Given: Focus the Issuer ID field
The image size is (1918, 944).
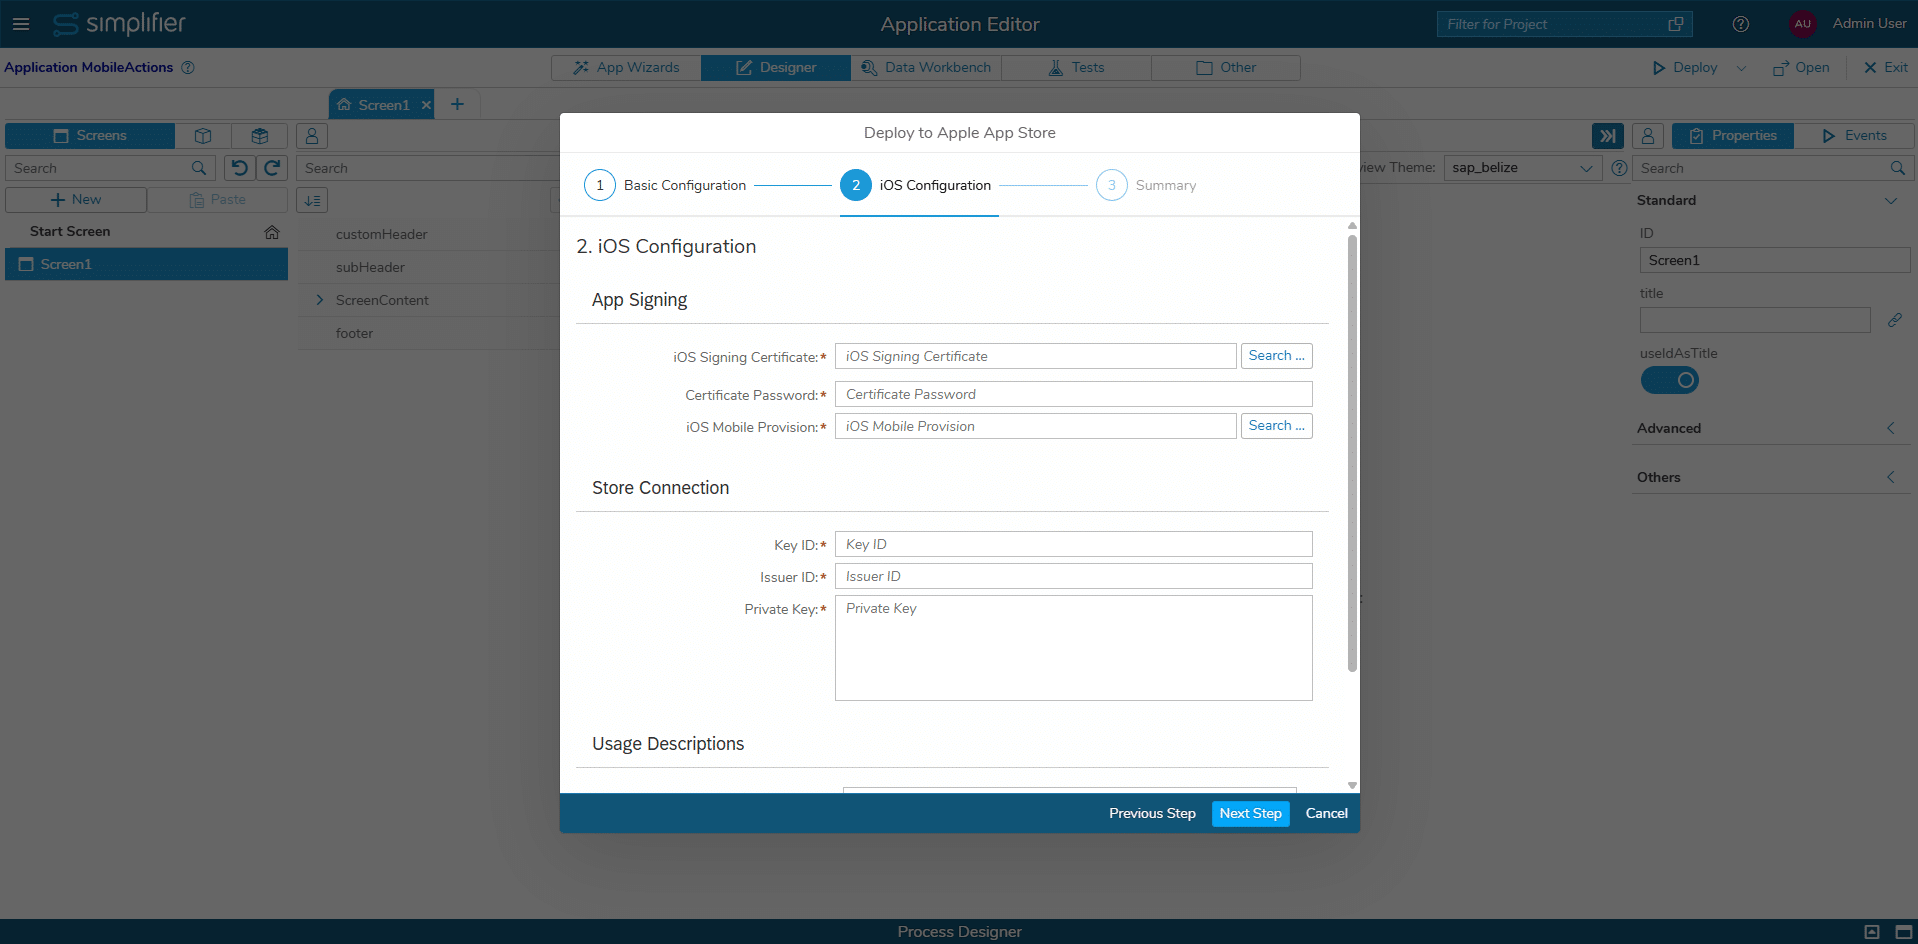Looking at the screenshot, I should (1073, 576).
